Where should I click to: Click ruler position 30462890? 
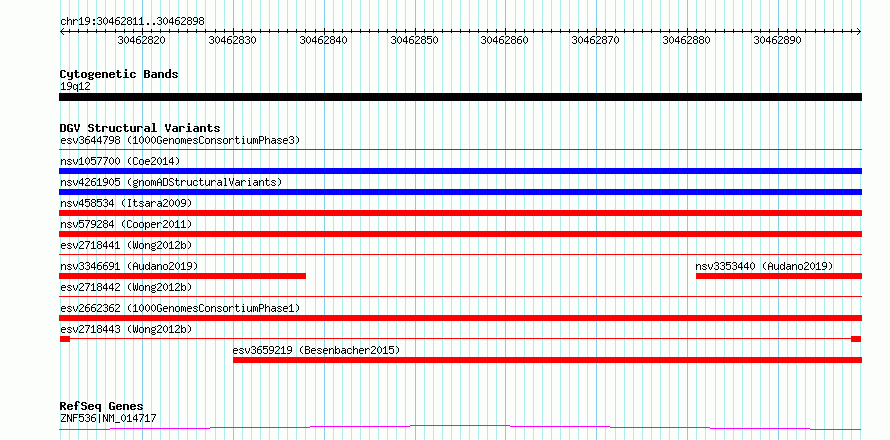click(777, 40)
